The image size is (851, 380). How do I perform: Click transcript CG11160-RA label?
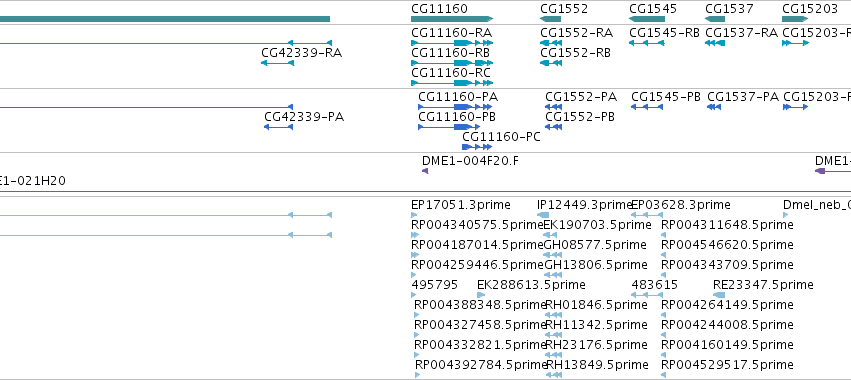(x=452, y=33)
